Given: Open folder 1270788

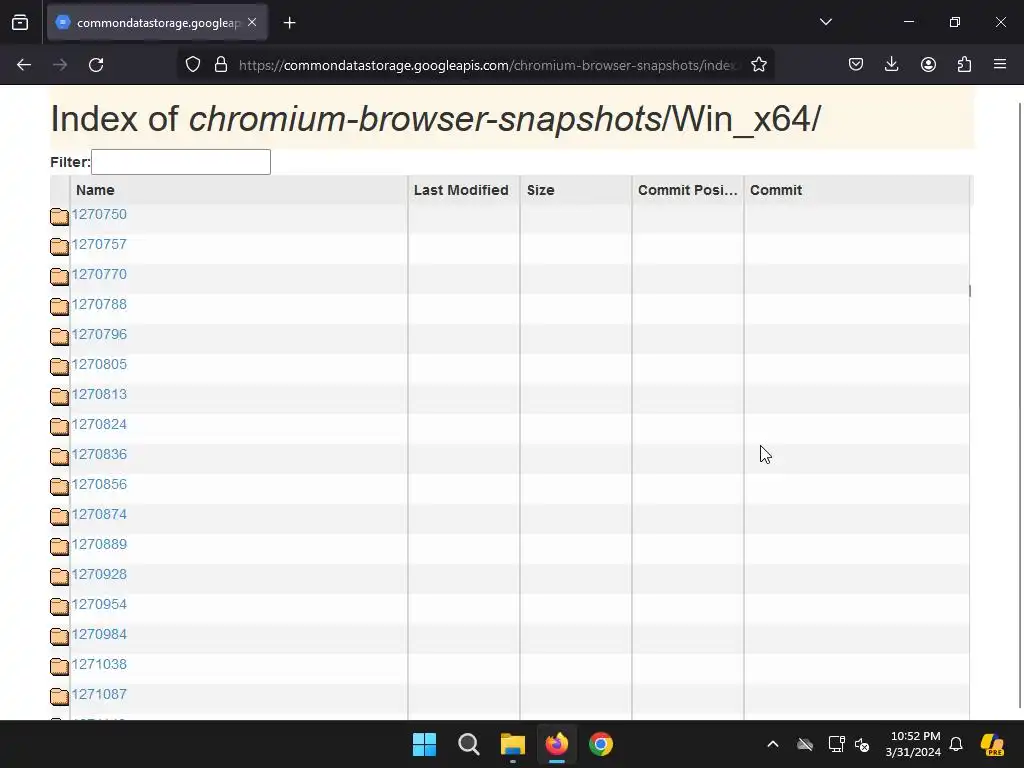Looking at the screenshot, I should pos(99,304).
